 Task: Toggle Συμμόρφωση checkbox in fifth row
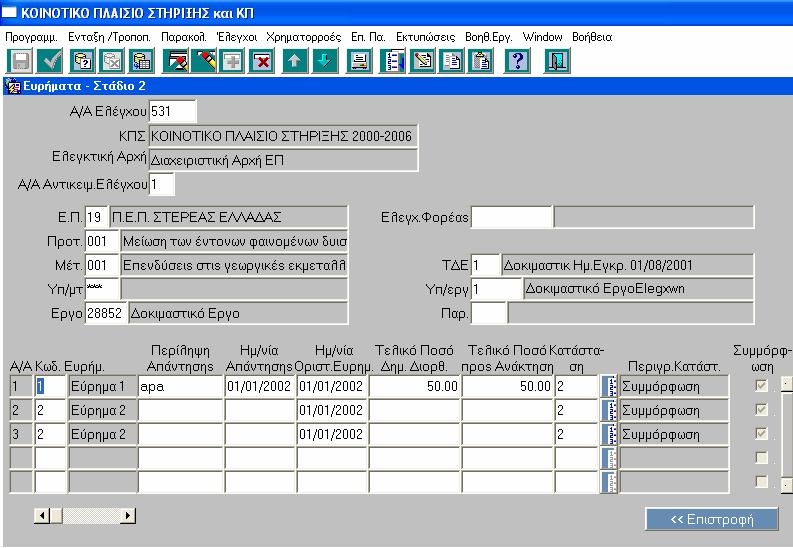(761, 481)
